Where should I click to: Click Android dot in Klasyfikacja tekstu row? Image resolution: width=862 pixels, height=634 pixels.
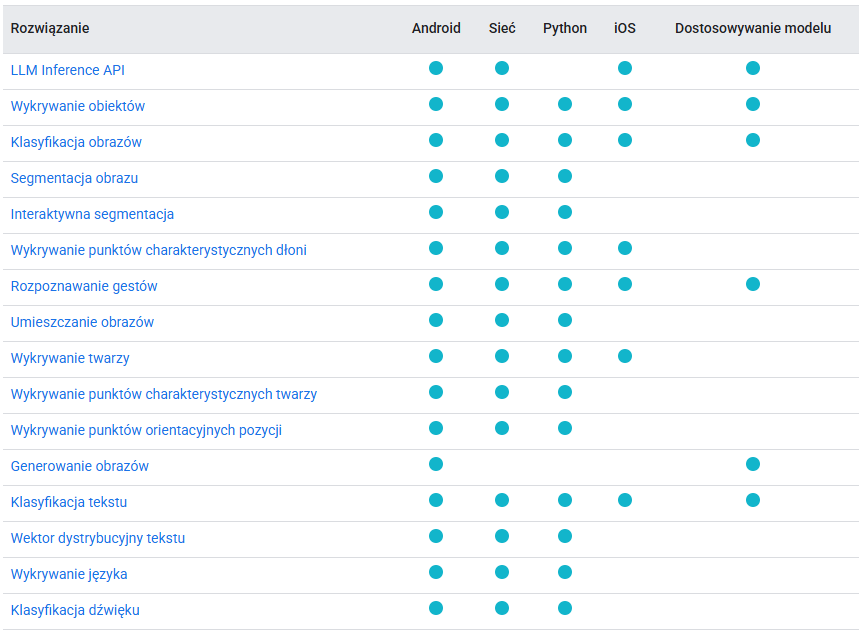coord(436,500)
